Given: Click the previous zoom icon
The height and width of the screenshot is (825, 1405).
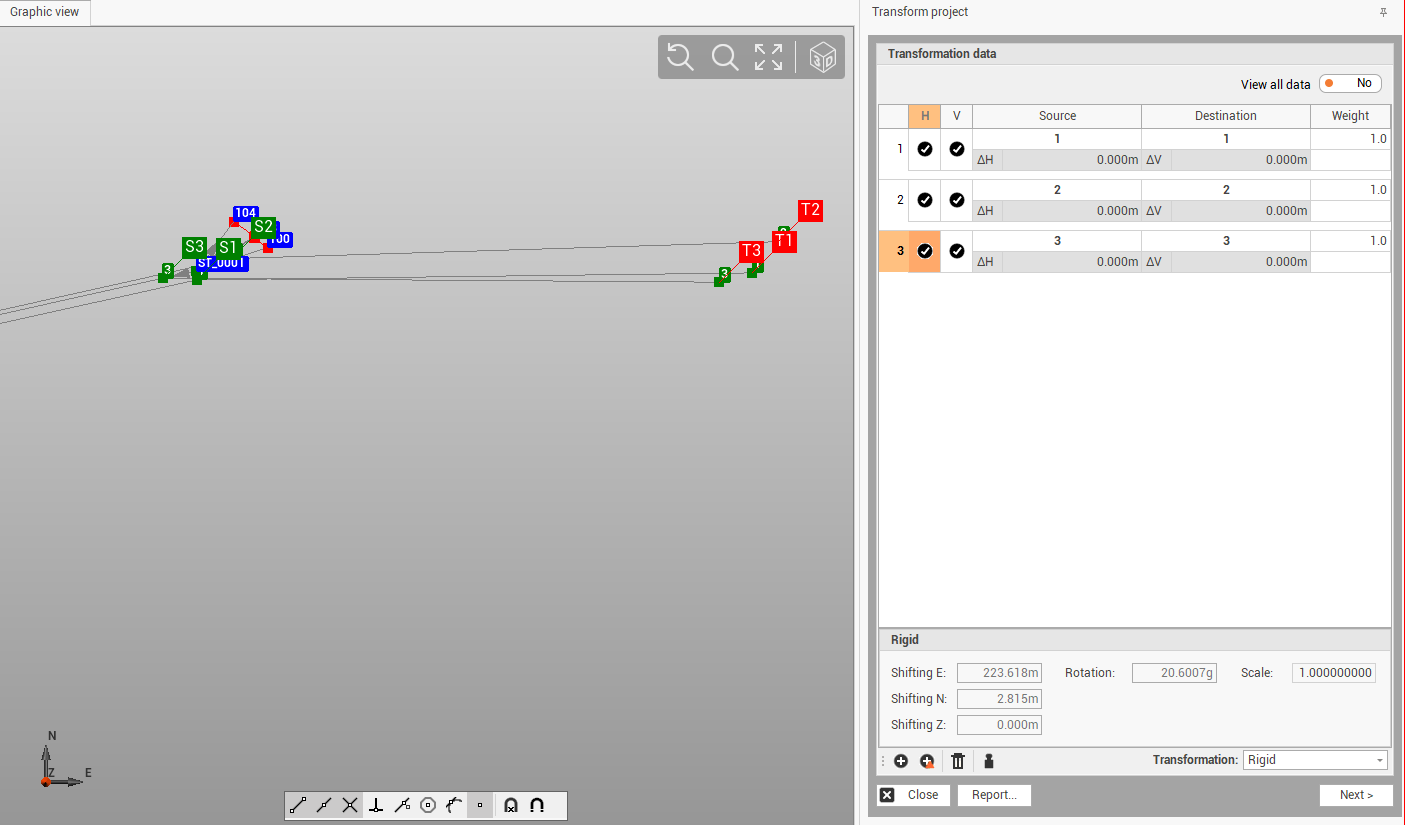Looking at the screenshot, I should coord(680,57).
